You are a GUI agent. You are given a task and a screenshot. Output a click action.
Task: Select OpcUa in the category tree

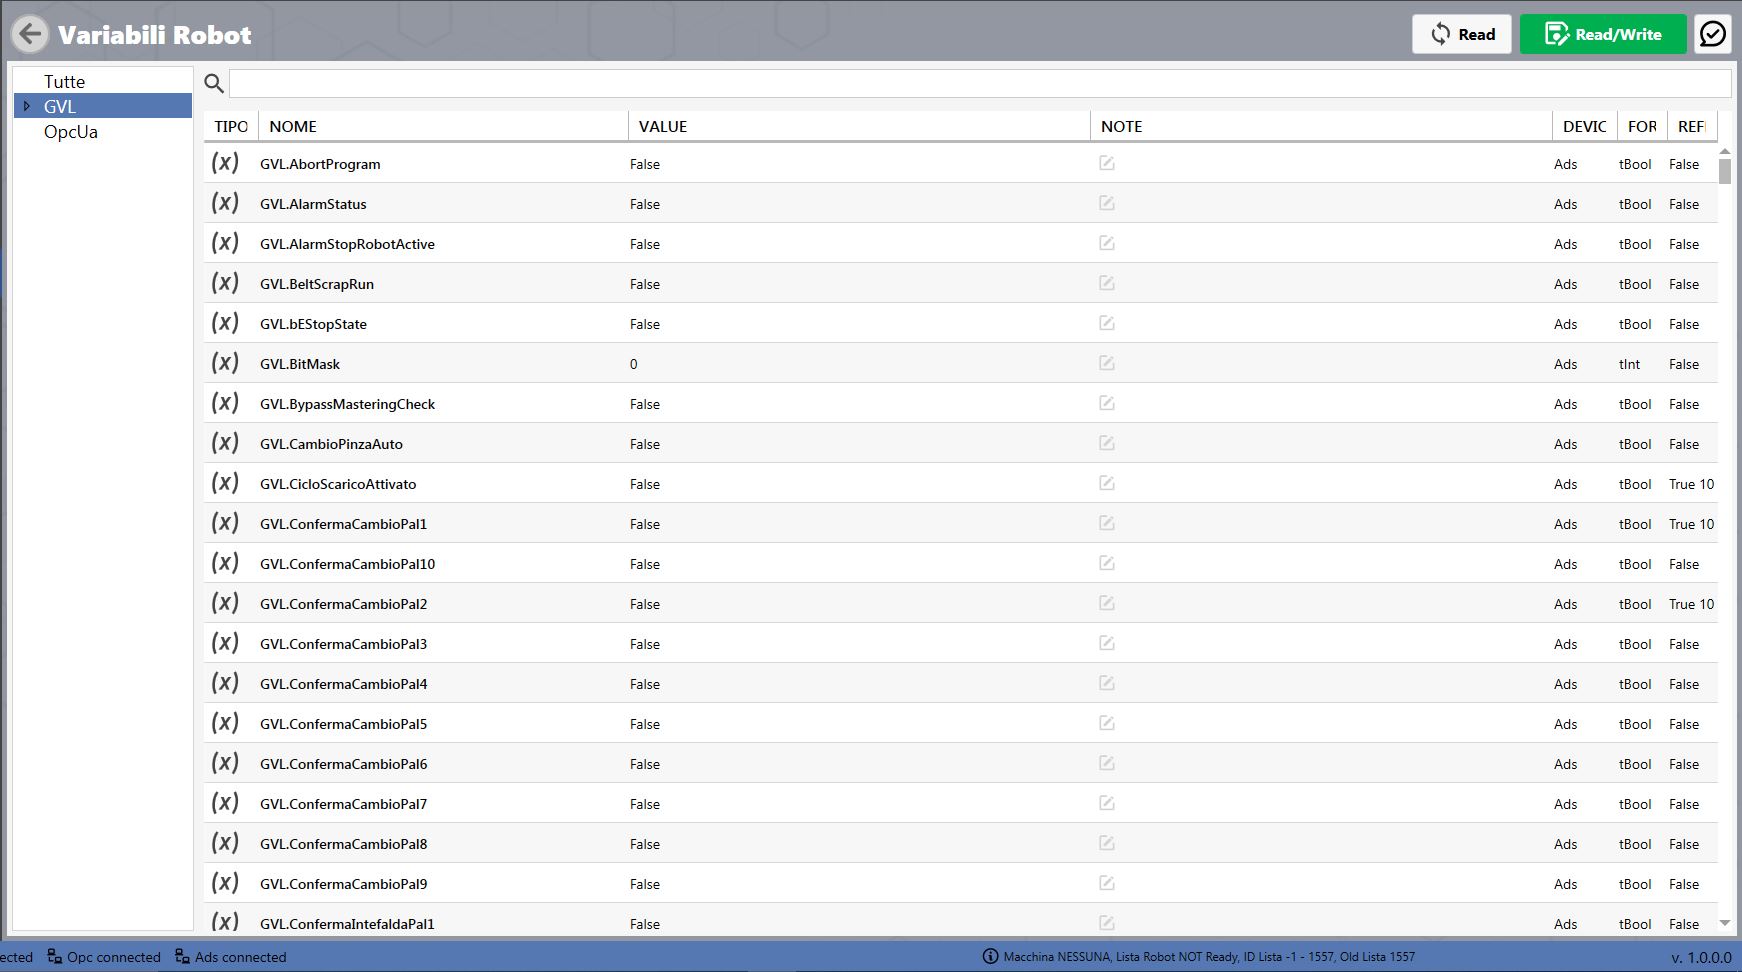[71, 132]
